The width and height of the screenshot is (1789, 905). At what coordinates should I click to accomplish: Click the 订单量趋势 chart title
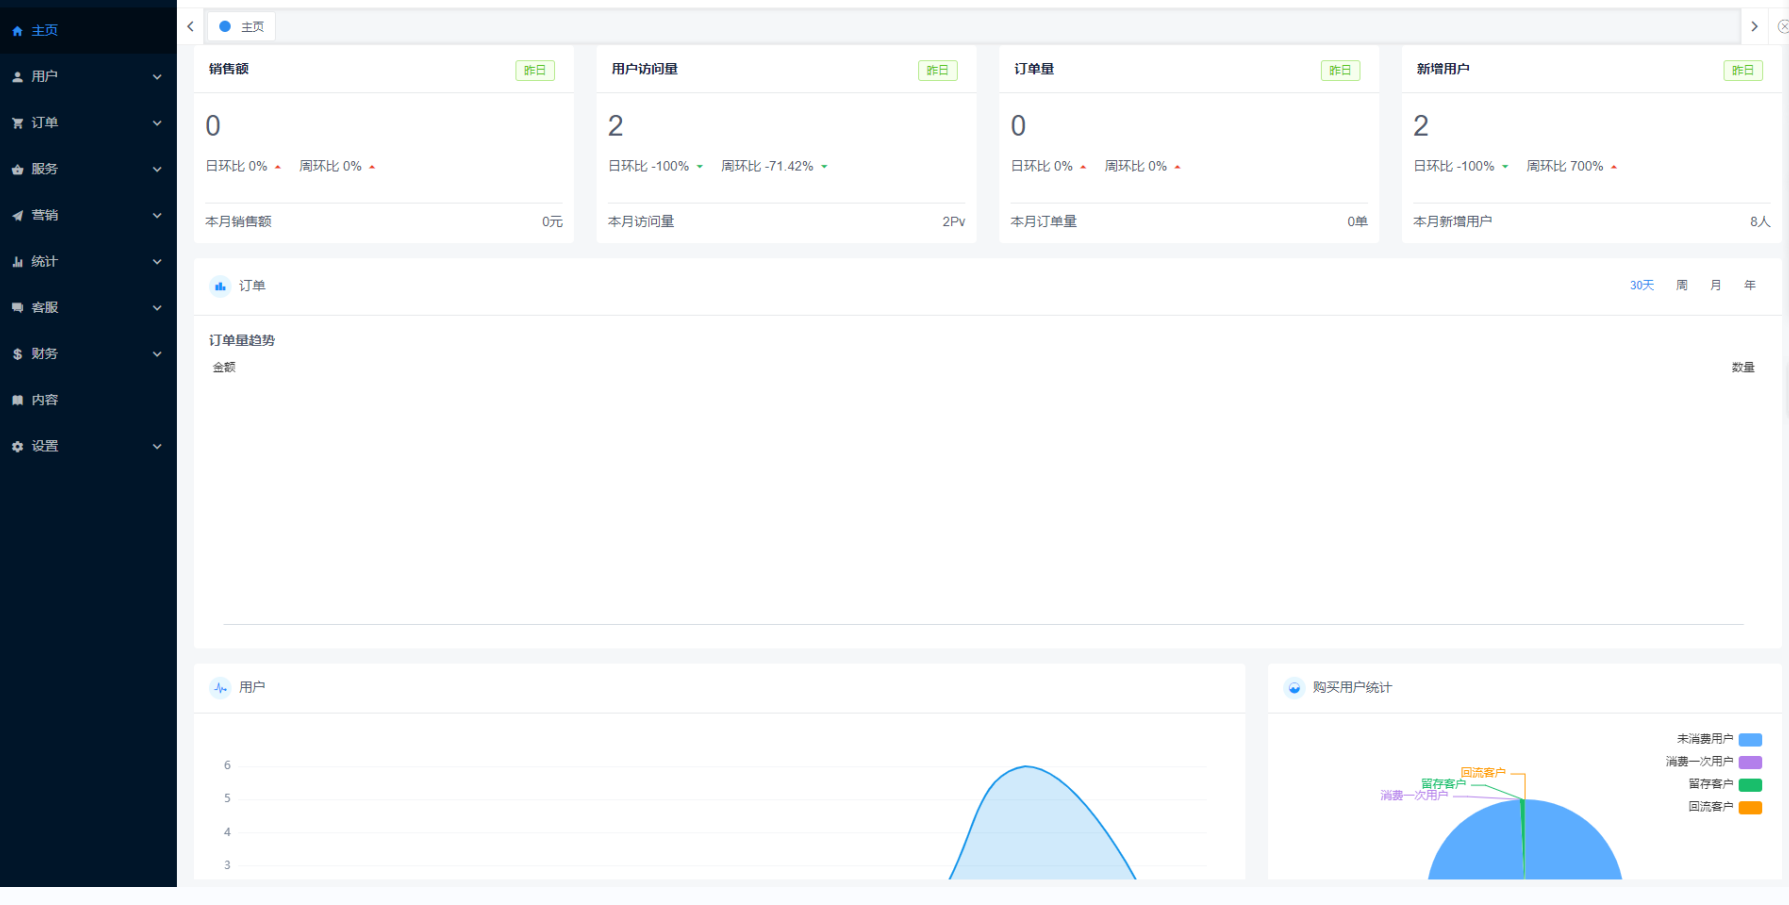pyautogui.click(x=242, y=341)
